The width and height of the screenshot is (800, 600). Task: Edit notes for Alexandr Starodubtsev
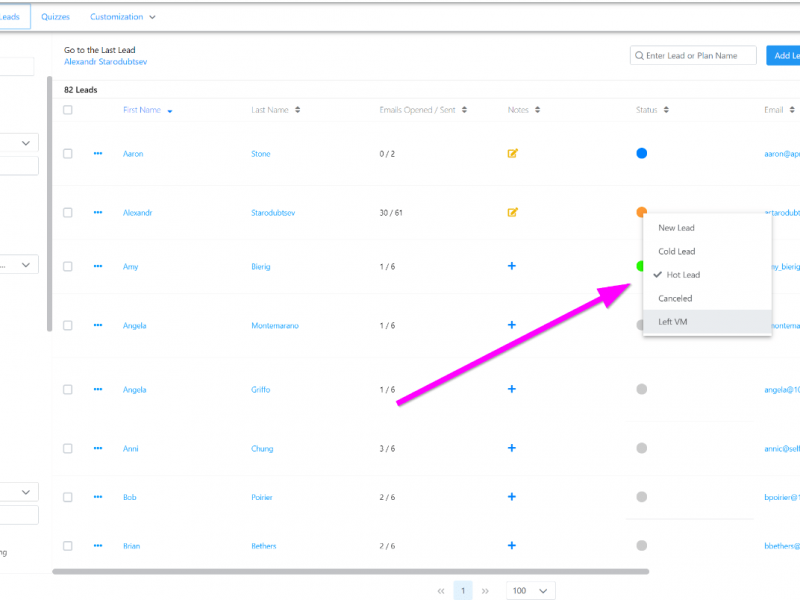[513, 212]
